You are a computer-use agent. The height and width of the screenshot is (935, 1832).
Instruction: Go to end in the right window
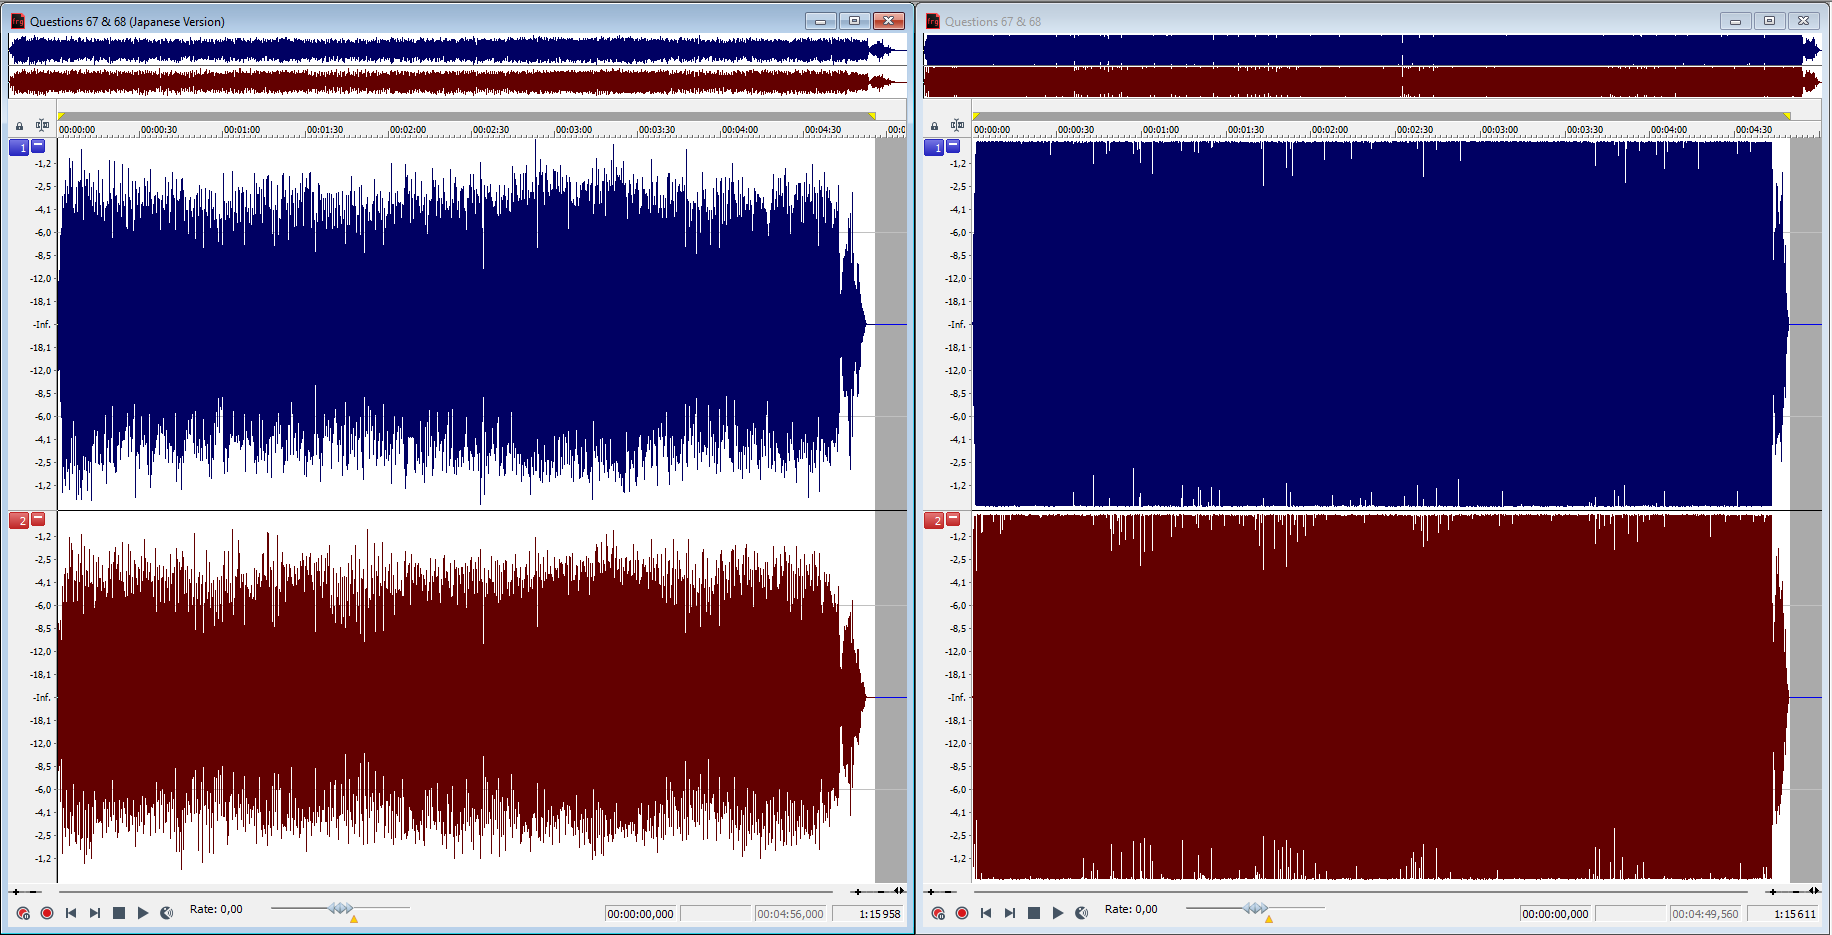click(x=1010, y=913)
